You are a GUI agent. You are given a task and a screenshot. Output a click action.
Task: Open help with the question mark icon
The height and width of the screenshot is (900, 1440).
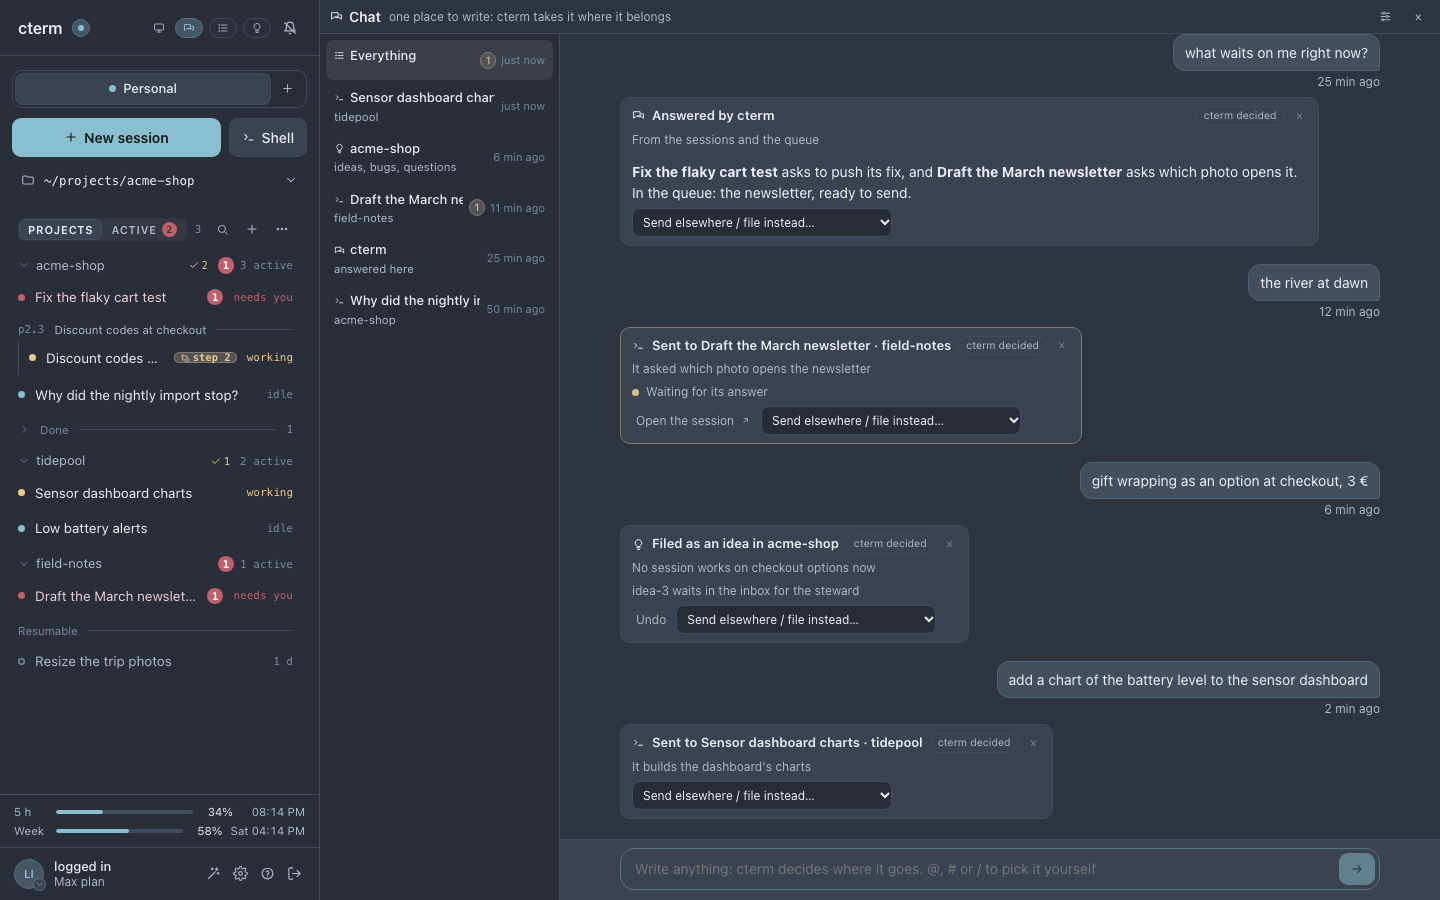(x=267, y=874)
